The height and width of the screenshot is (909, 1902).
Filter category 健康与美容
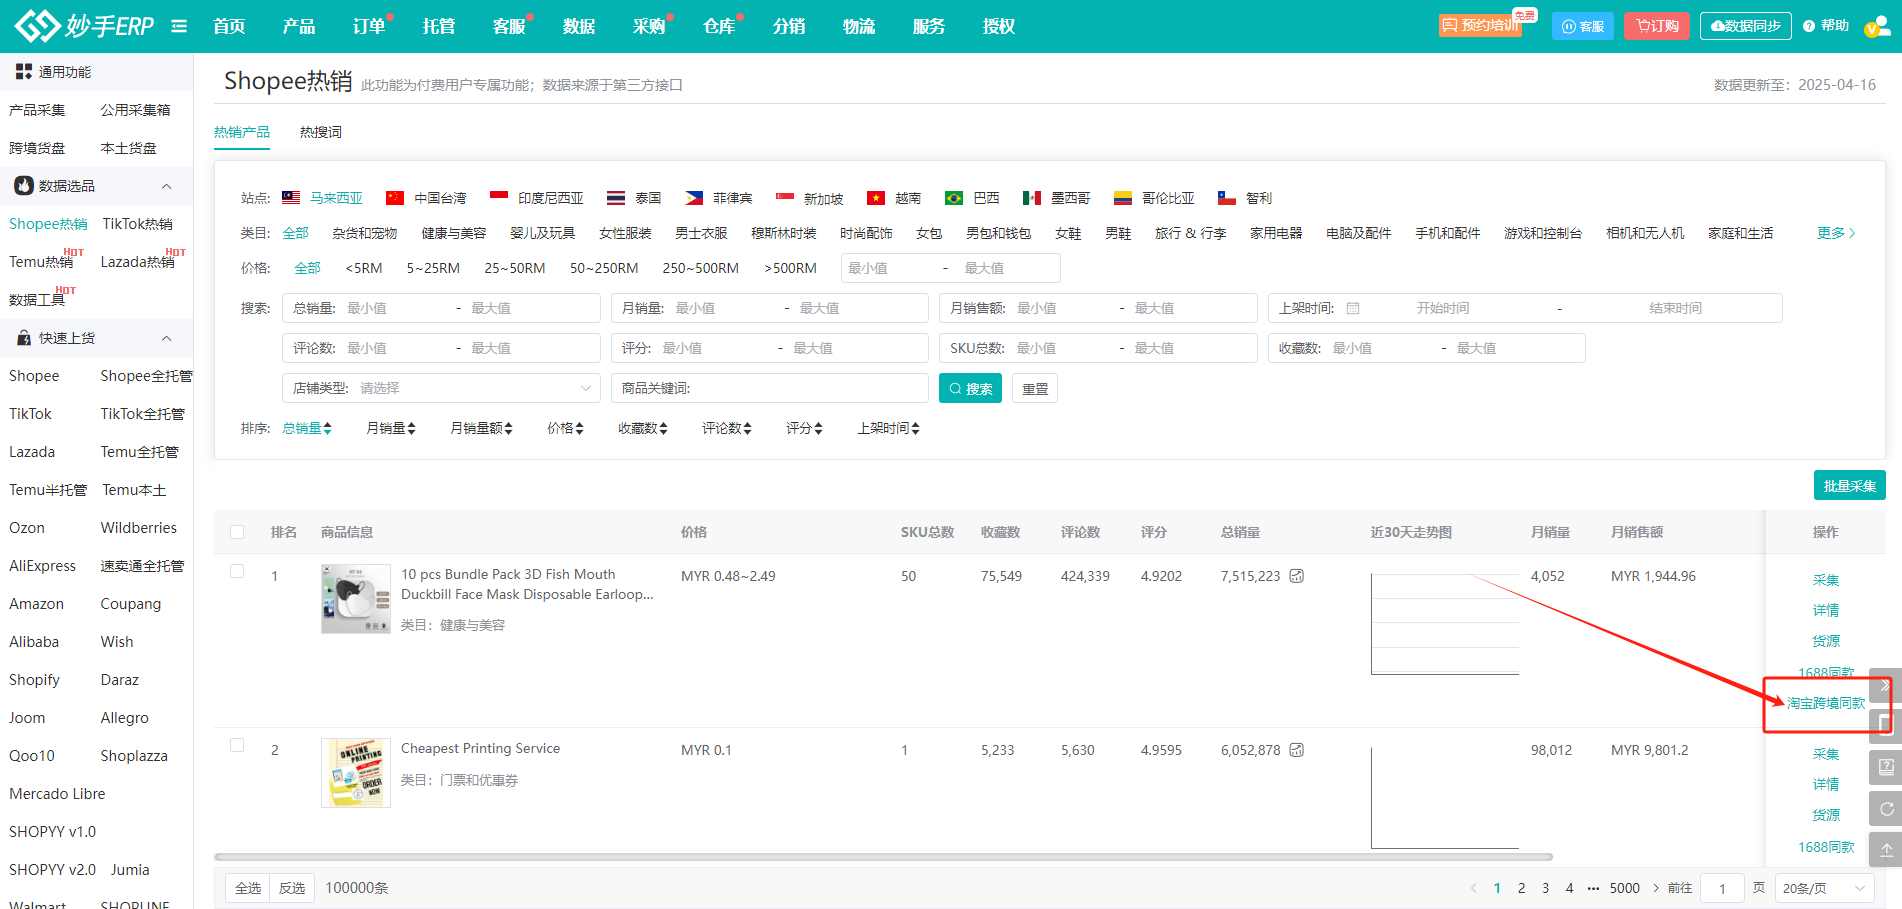point(454,233)
